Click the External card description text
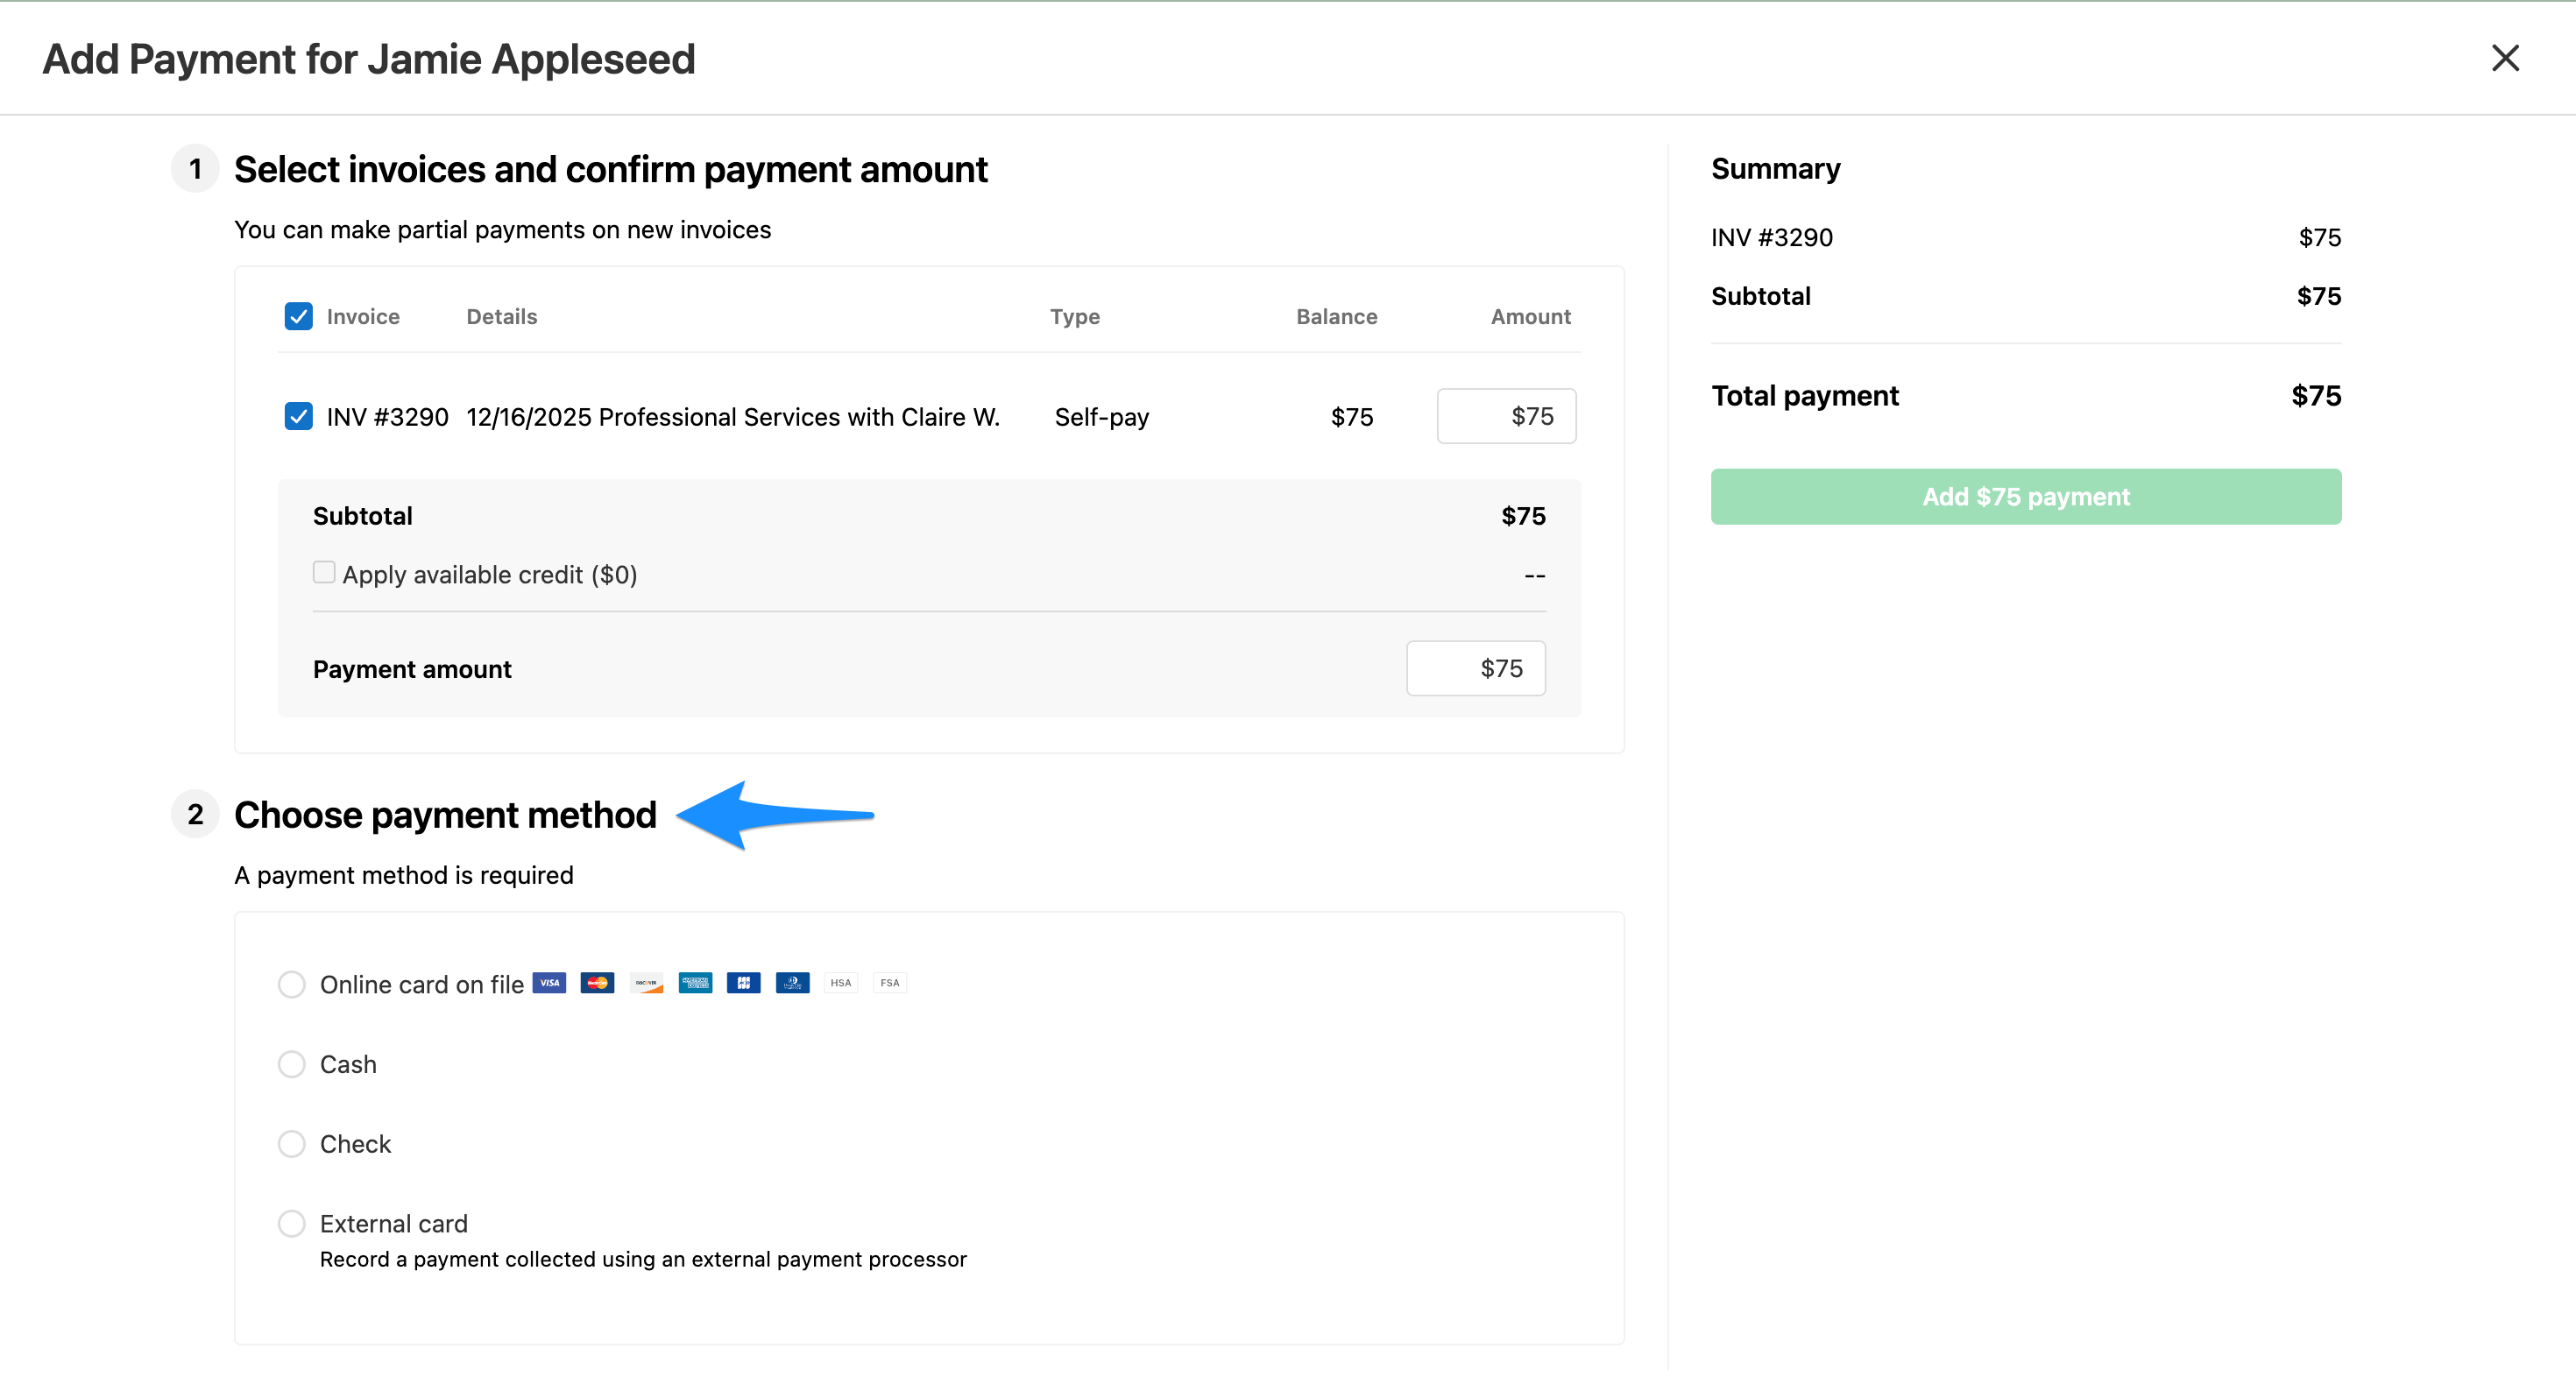The image size is (2576, 1398). 643,1260
